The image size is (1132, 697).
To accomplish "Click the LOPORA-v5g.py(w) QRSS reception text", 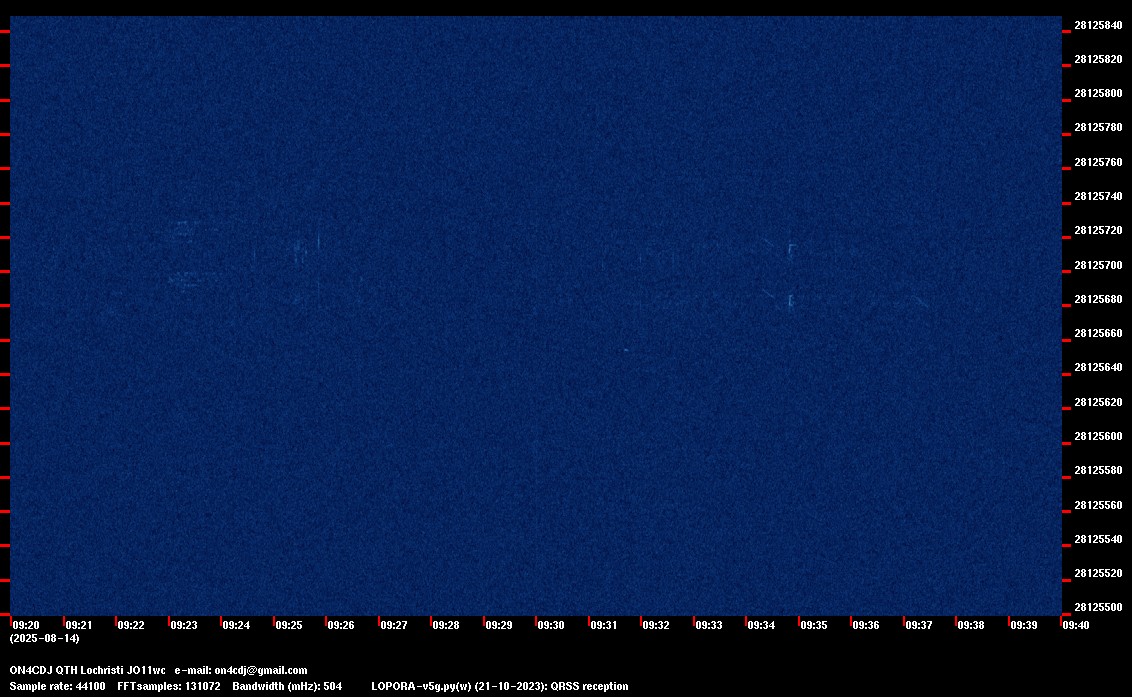I will coord(500,686).
